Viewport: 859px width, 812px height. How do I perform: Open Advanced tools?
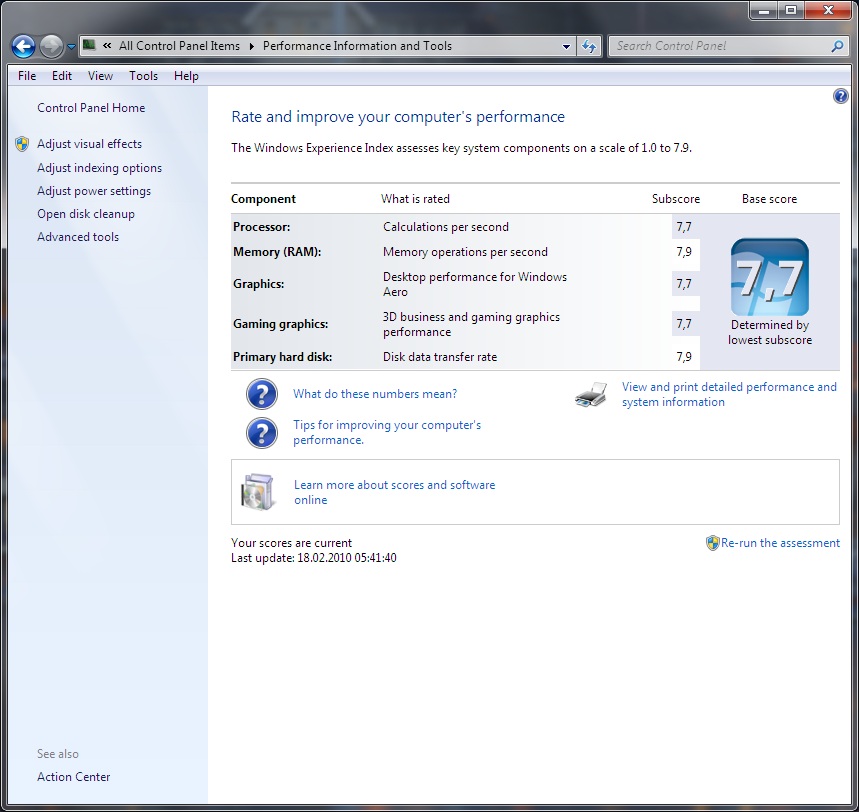click(x=78, y=237)
